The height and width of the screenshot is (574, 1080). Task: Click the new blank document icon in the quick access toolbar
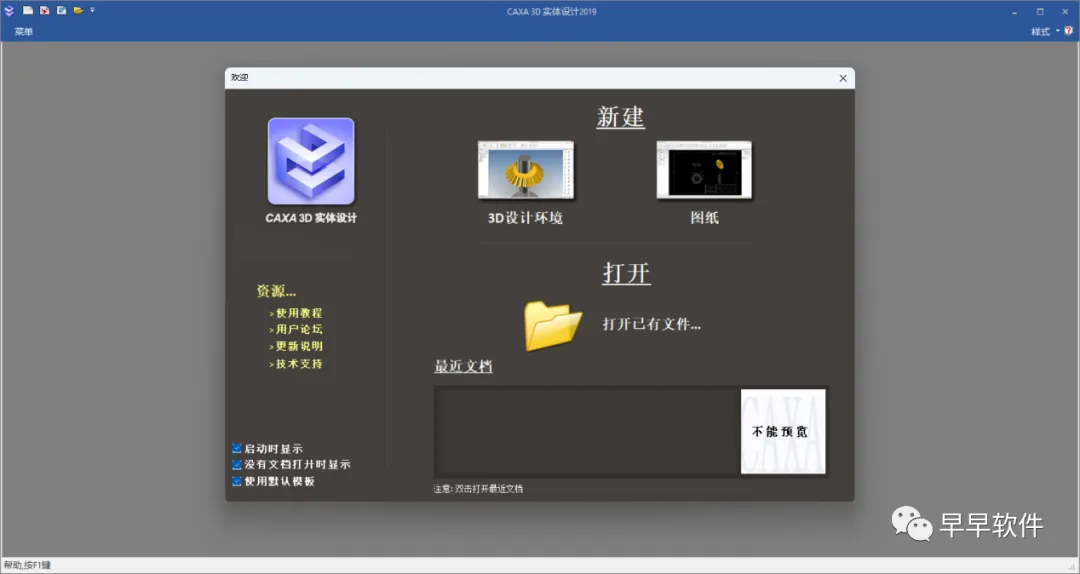point(28,10)
